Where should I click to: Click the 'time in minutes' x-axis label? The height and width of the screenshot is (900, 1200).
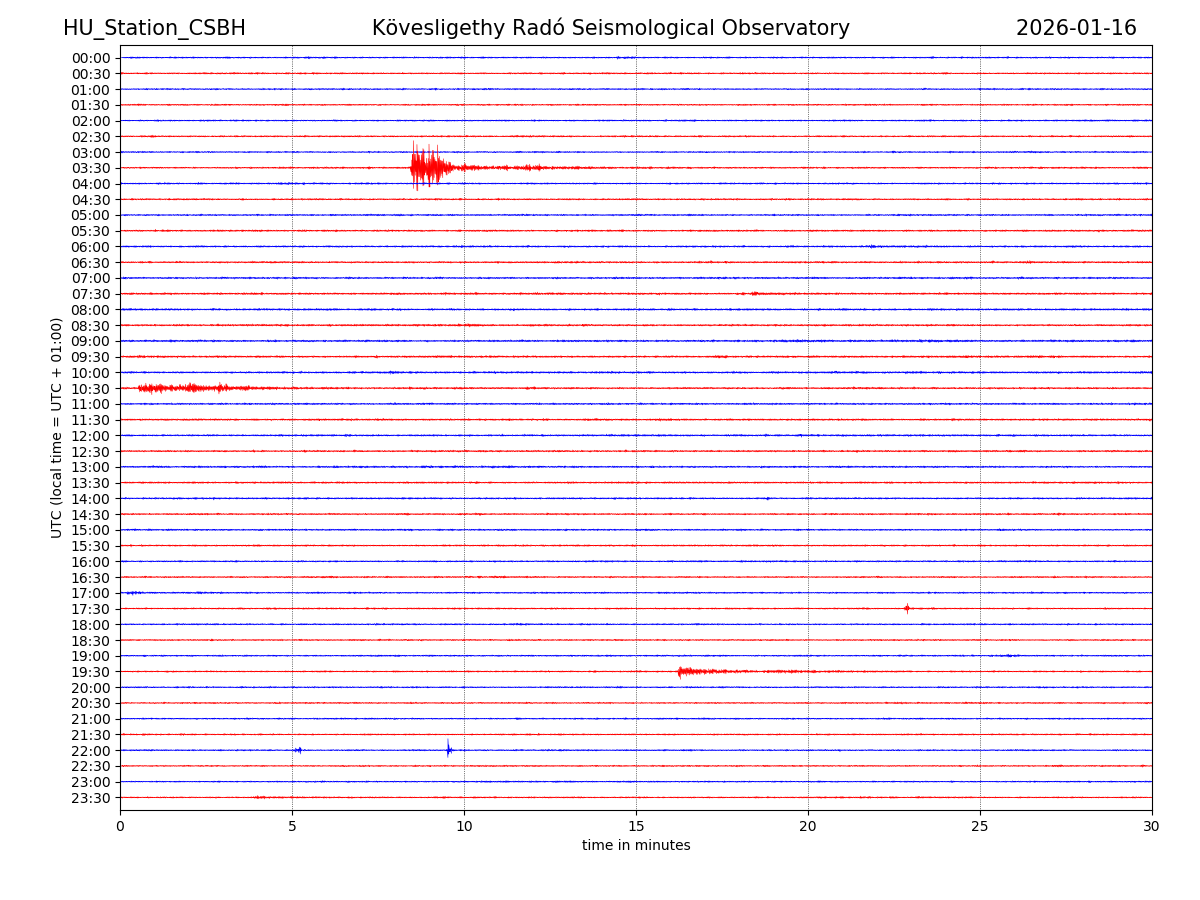[x=636, y=846]
